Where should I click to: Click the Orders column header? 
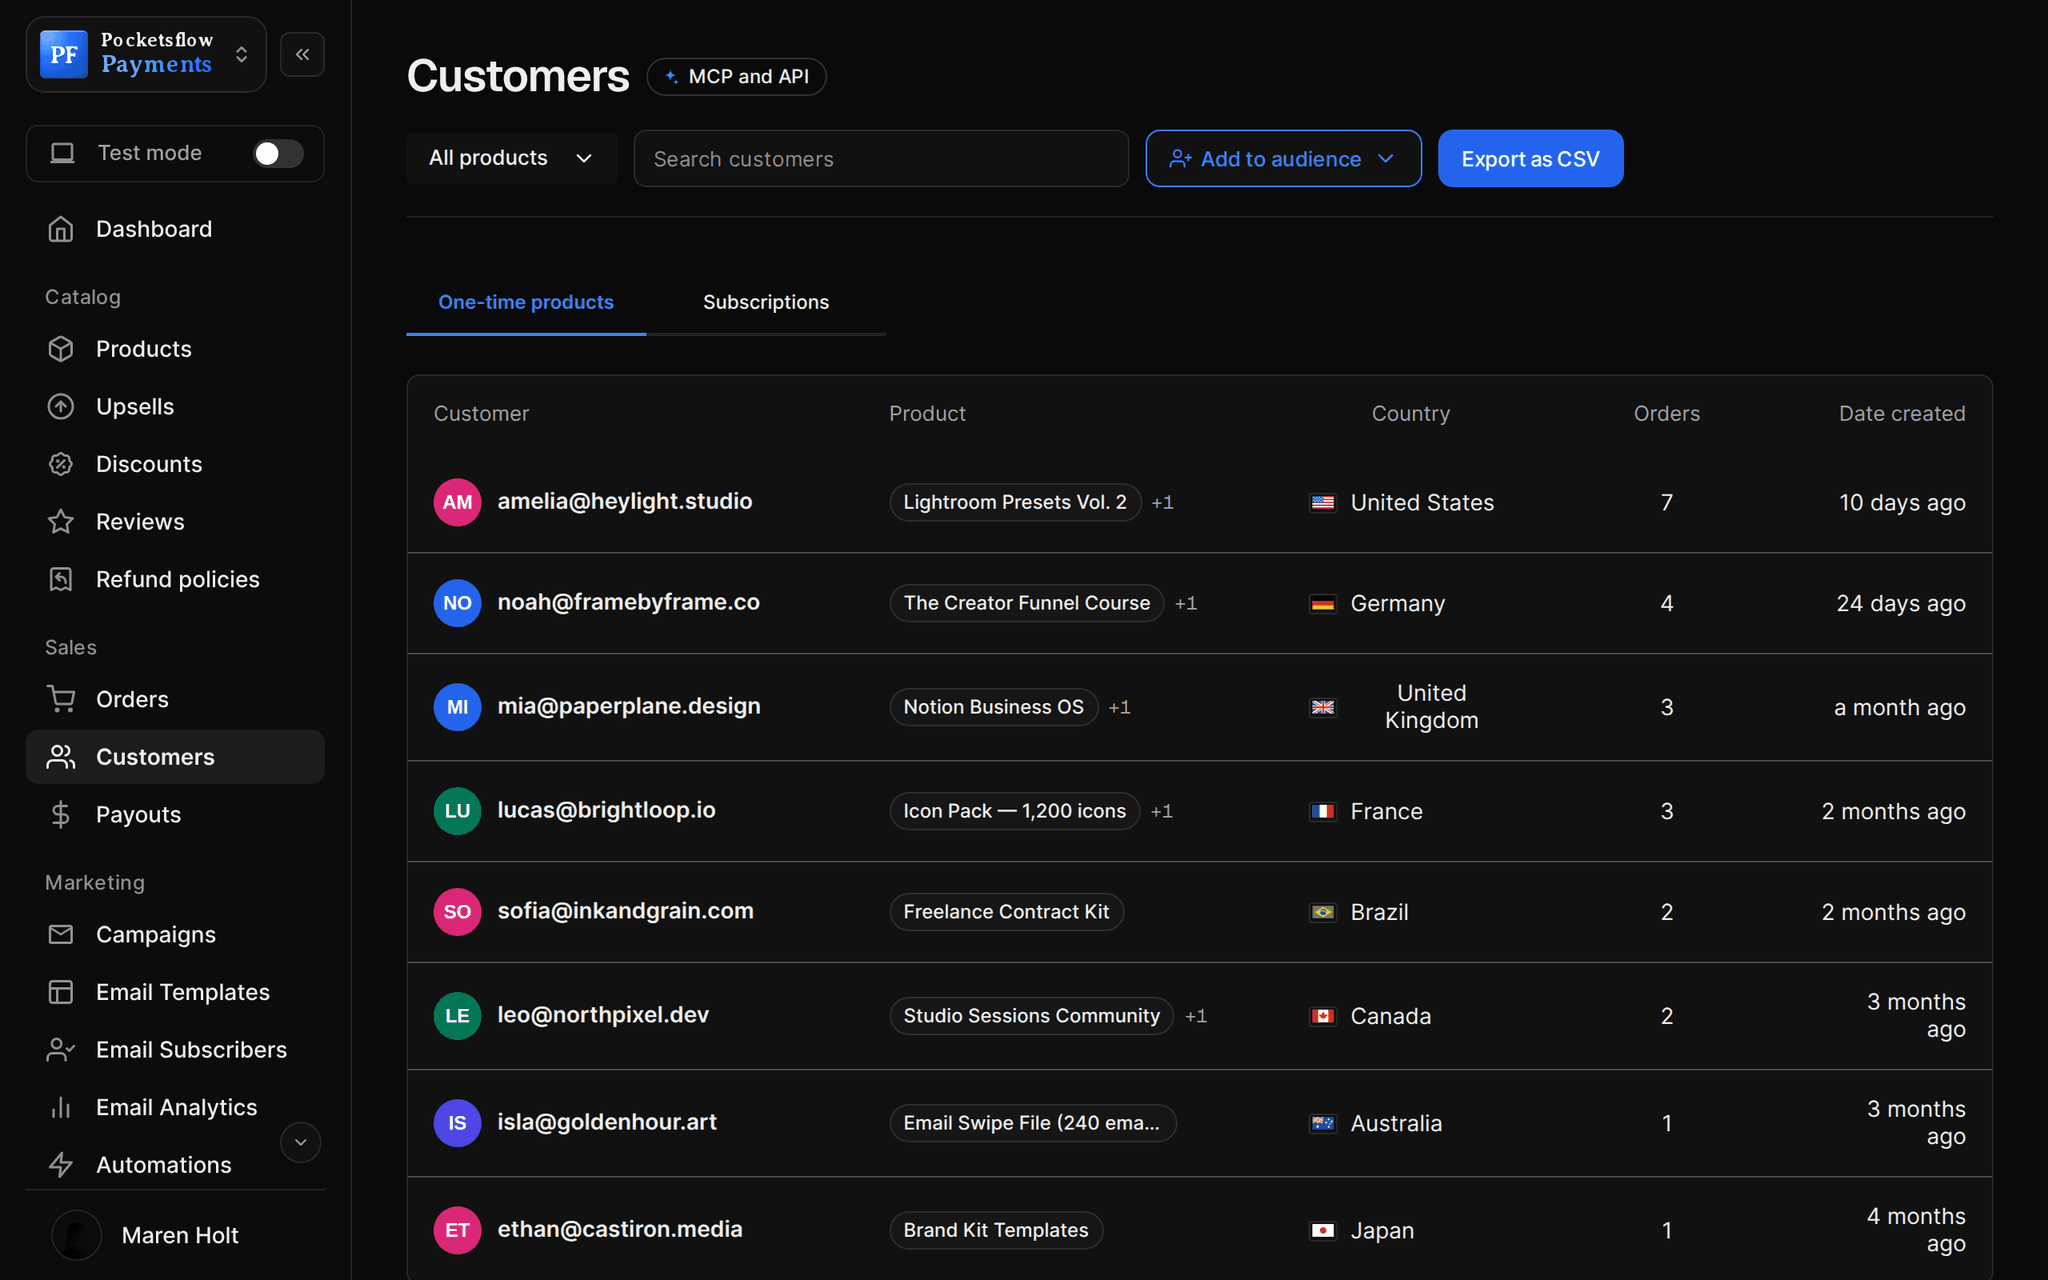point(1666,413)
